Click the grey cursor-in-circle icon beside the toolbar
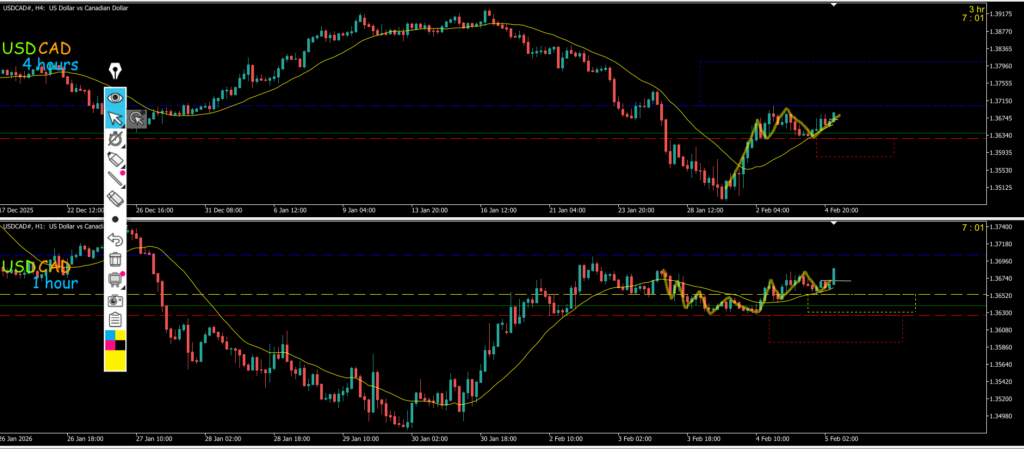 pos(137,119)
